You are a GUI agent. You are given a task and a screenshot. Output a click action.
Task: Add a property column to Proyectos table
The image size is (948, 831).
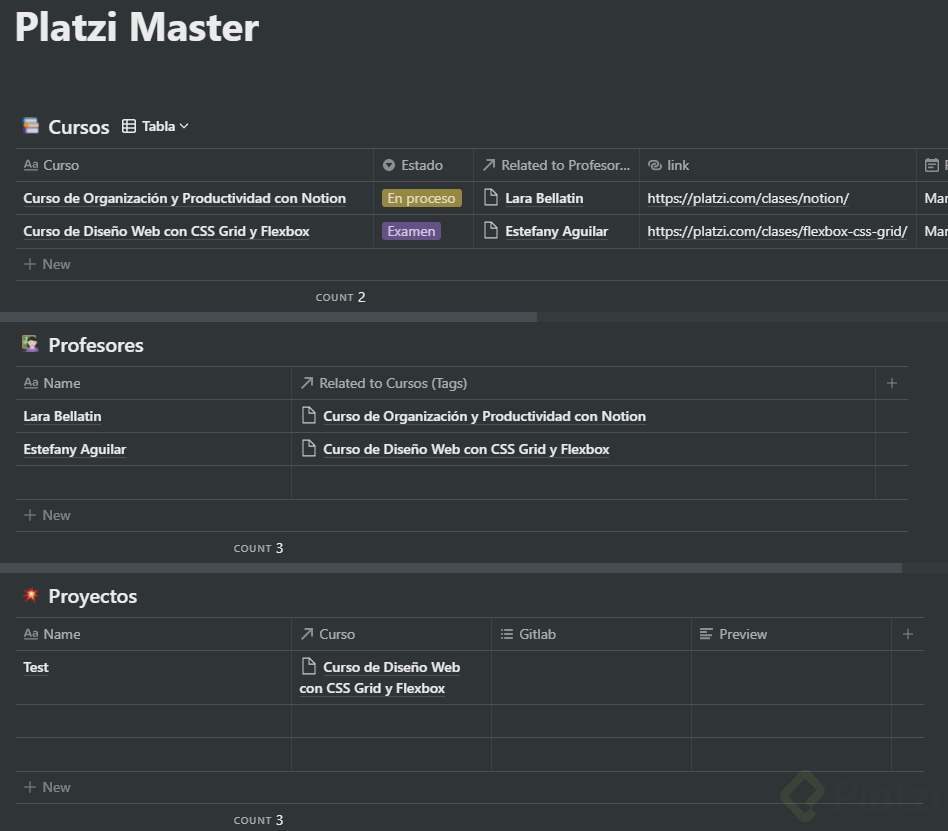coord(908,634)
